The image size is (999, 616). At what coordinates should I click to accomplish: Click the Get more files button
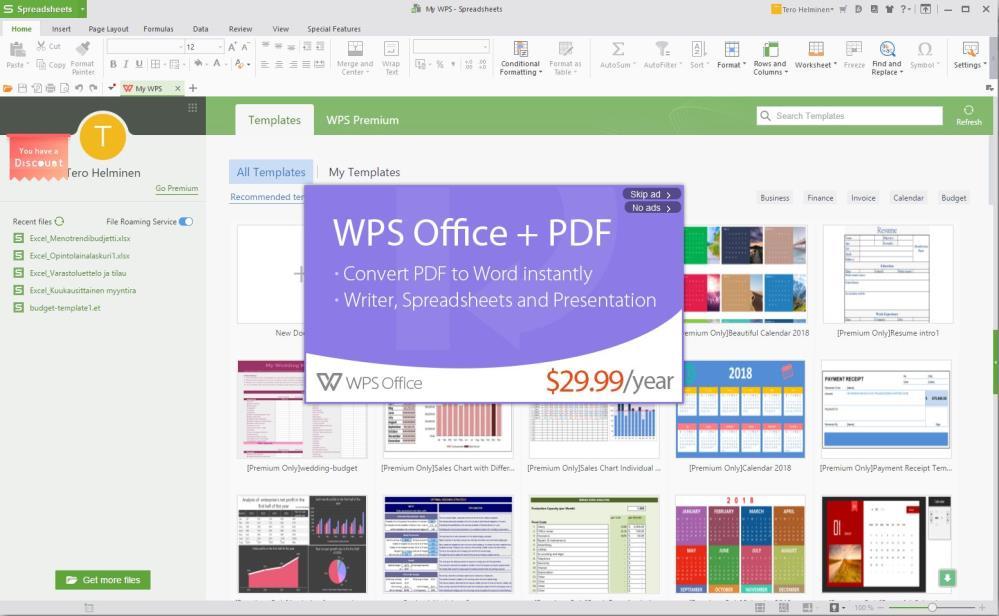tap(103, 580)
